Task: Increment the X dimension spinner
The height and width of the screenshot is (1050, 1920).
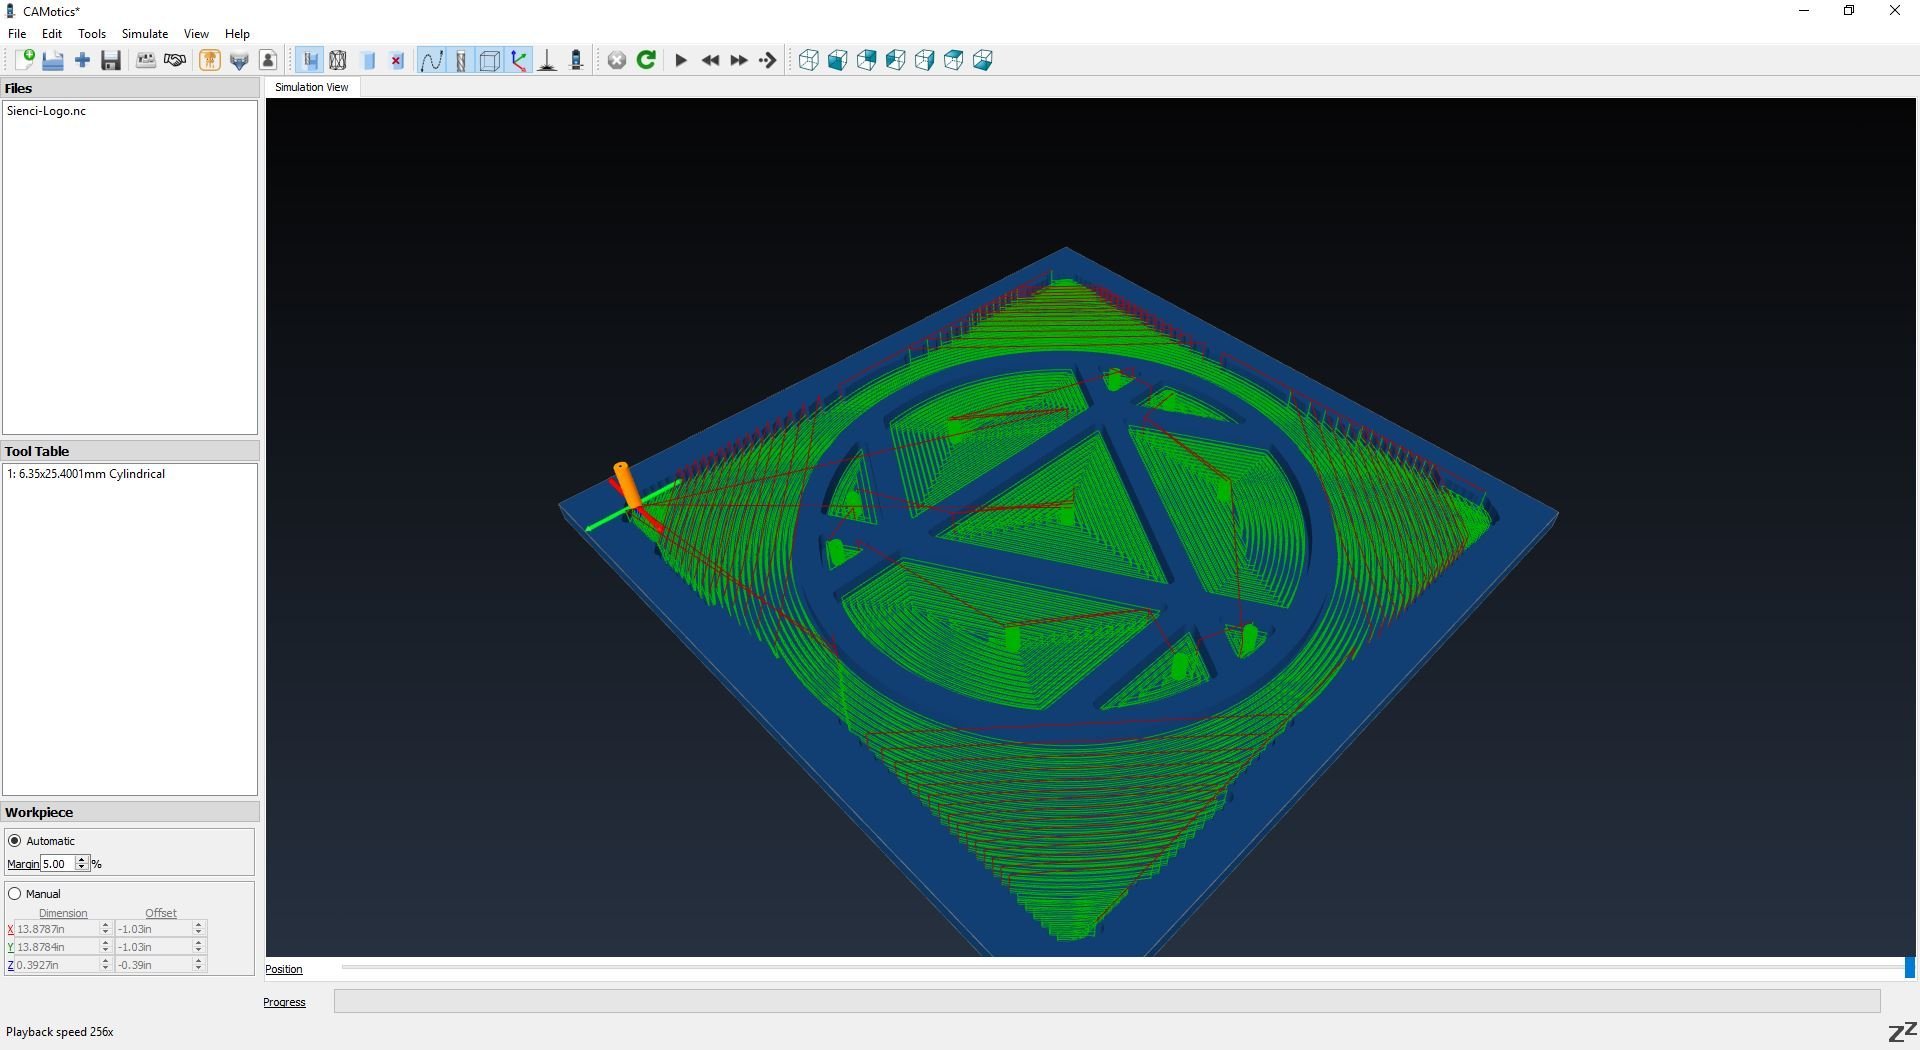Action: [105, 925]
